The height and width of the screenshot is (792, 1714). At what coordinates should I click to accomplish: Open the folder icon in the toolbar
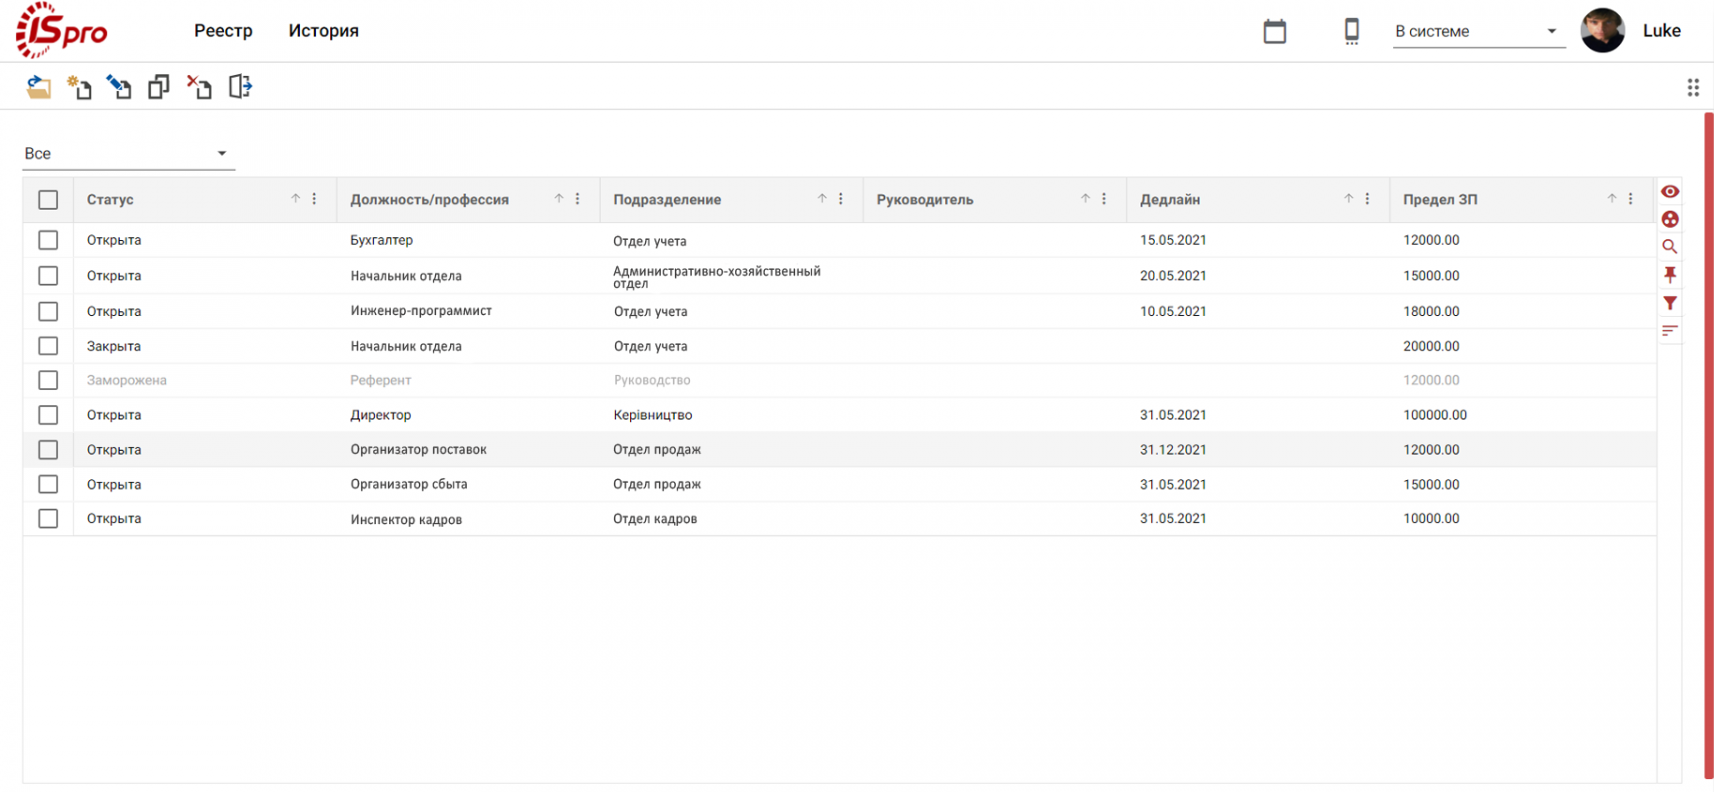[x=38, y=87]
